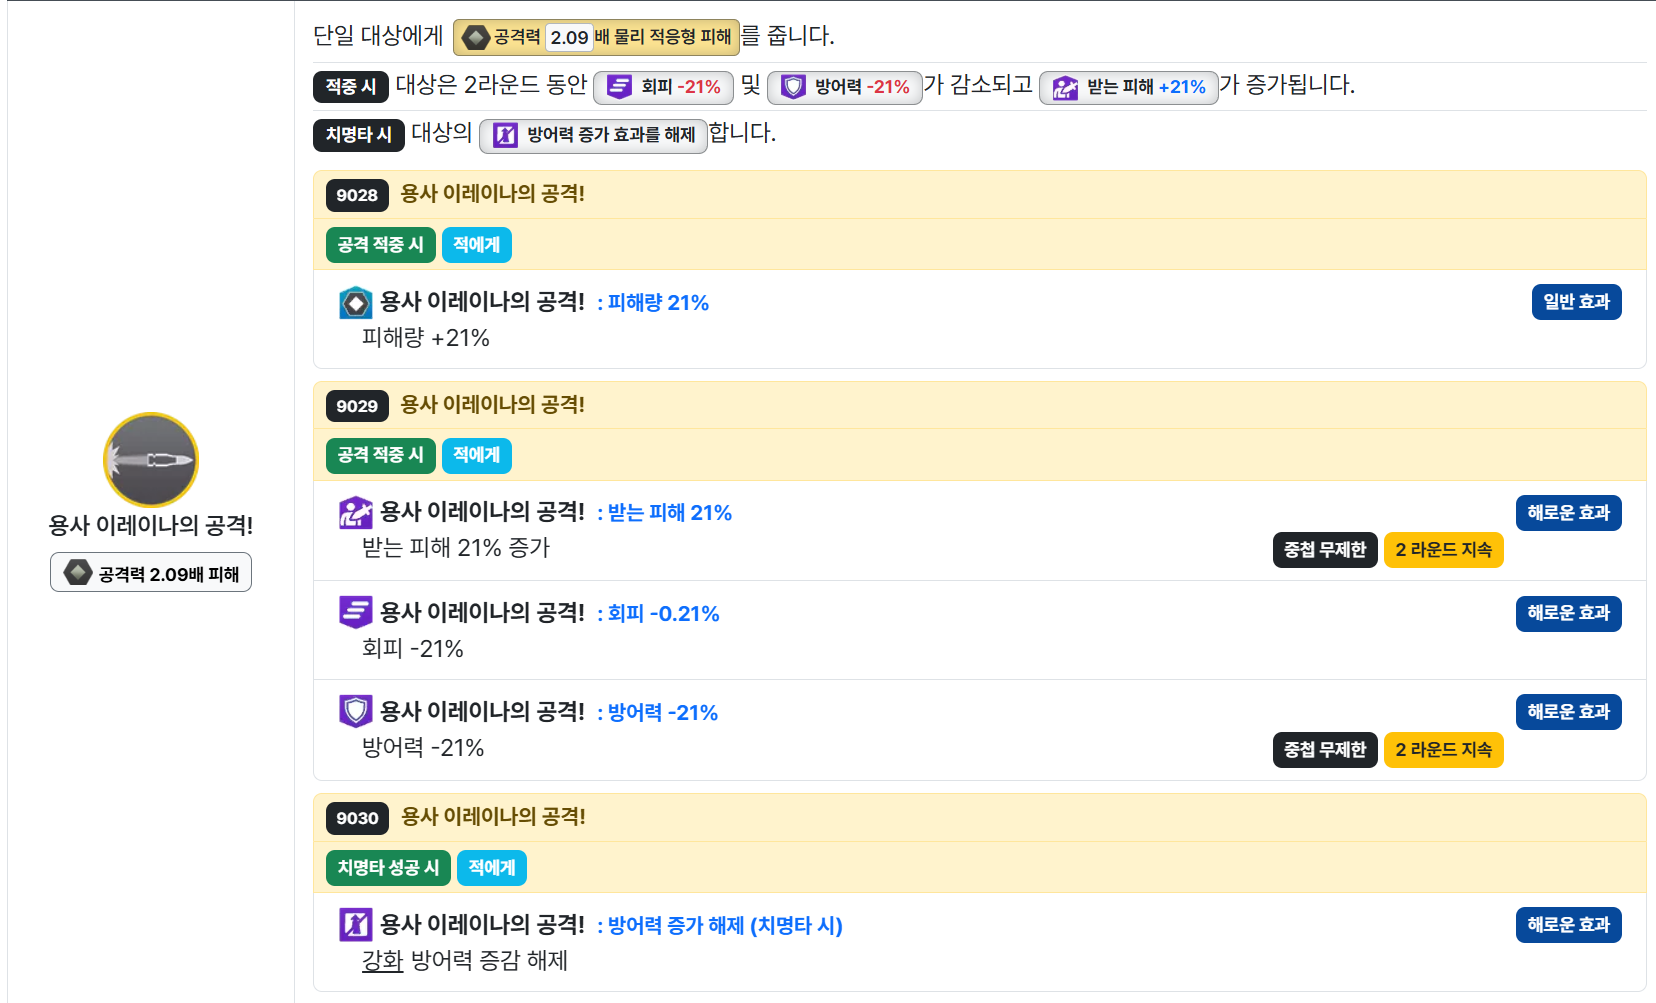
Task: Click the damage icon beside 피해량 21%
Action: [x=355, y=302]
